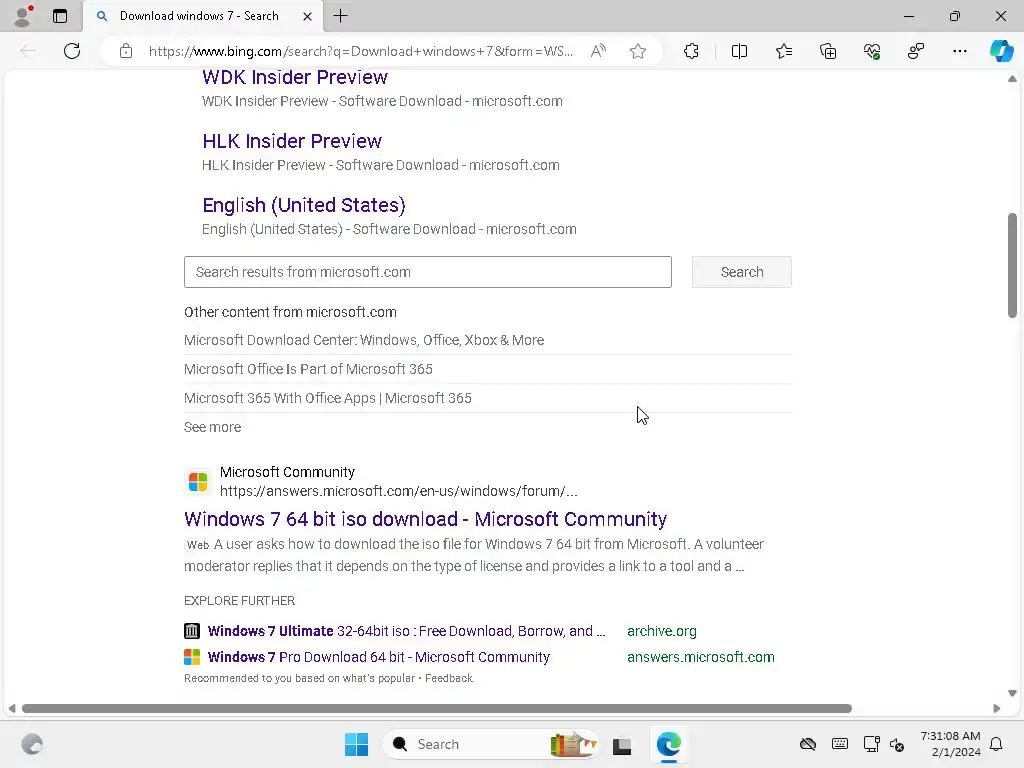Open Windows 7 64 bit iso download result

click(x=425, y=519)
